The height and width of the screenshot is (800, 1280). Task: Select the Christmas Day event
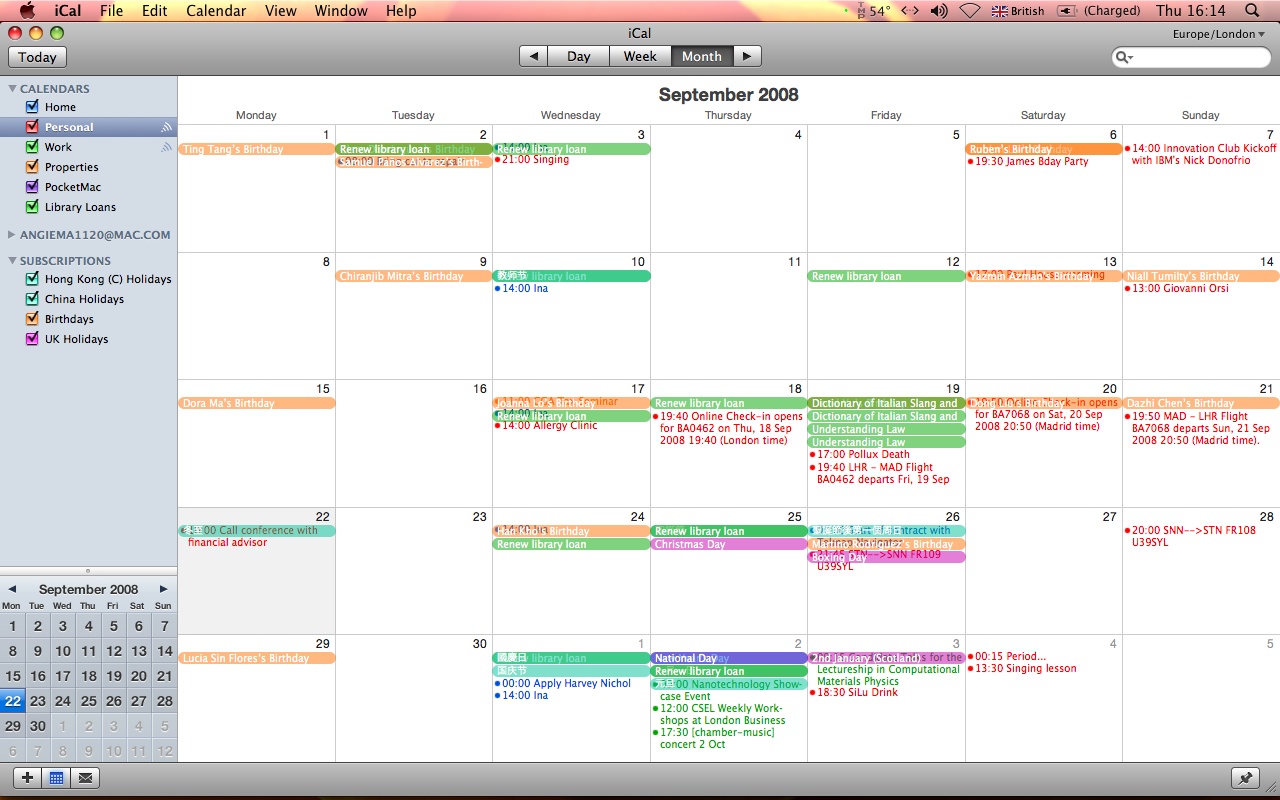point(729,544)
